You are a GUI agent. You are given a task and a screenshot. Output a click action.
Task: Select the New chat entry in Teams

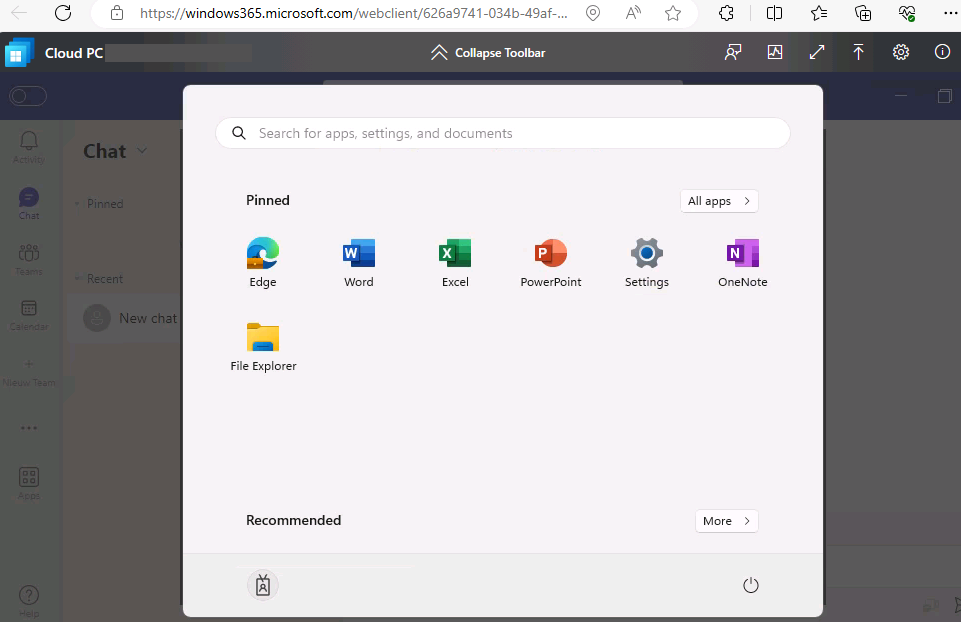[x=124, y=318]
